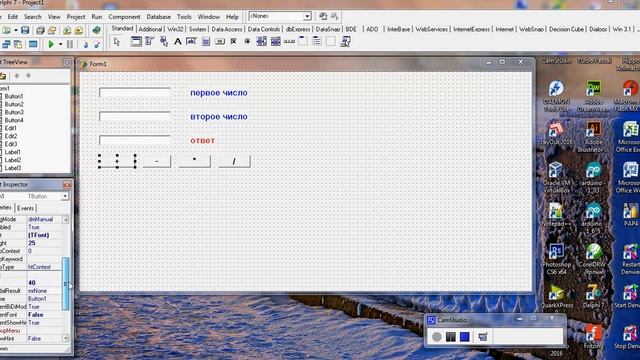Viewport: 640px width, 360px height.
Task: Open the Project menu
Action: pyautogui.click(x=76, y=17)
